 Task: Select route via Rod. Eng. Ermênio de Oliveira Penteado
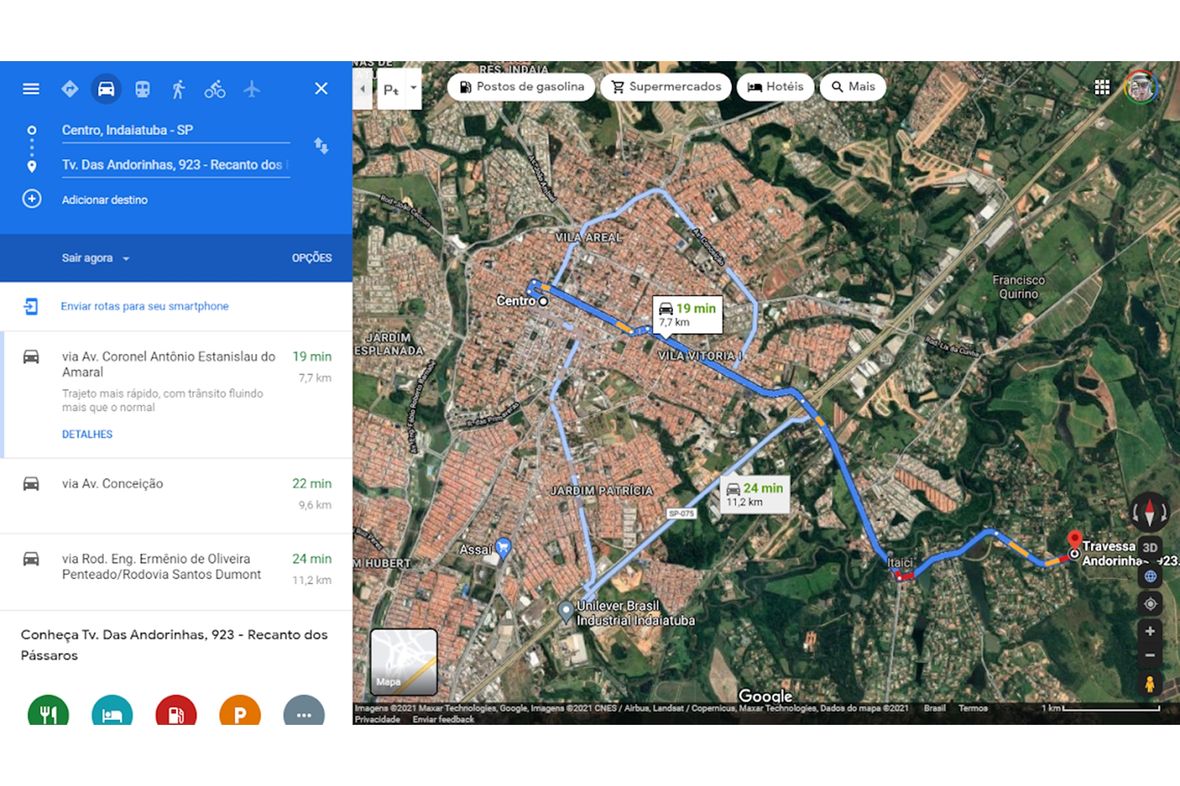[176, 572]
